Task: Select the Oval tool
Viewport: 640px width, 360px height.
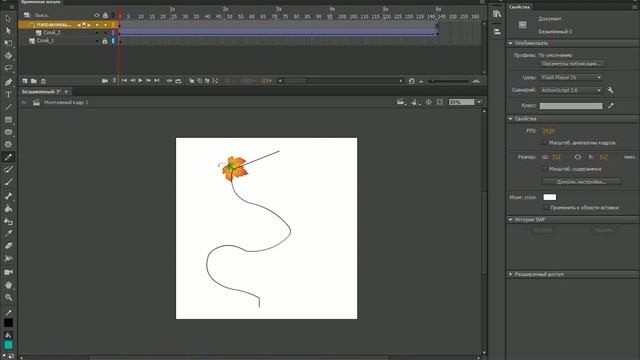Action: tap(8, 132)
